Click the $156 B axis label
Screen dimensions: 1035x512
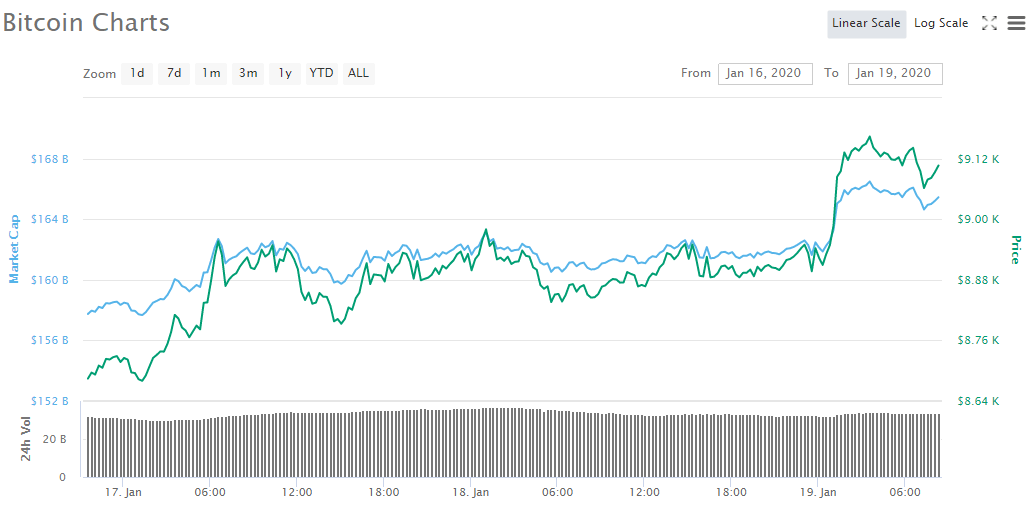pyautogui.click(x=50, y=340)
